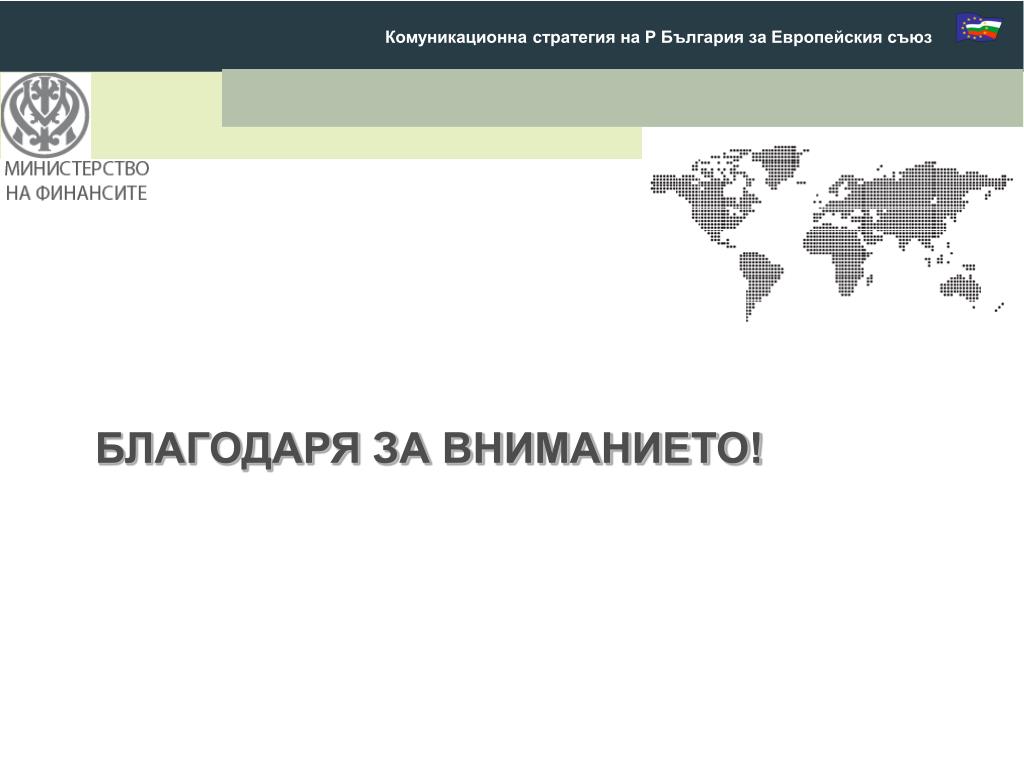Click the header title 'Комуникационна стратегия на Р България за Европейския съюз'
Screen dimensions: 1024x768
658,37
